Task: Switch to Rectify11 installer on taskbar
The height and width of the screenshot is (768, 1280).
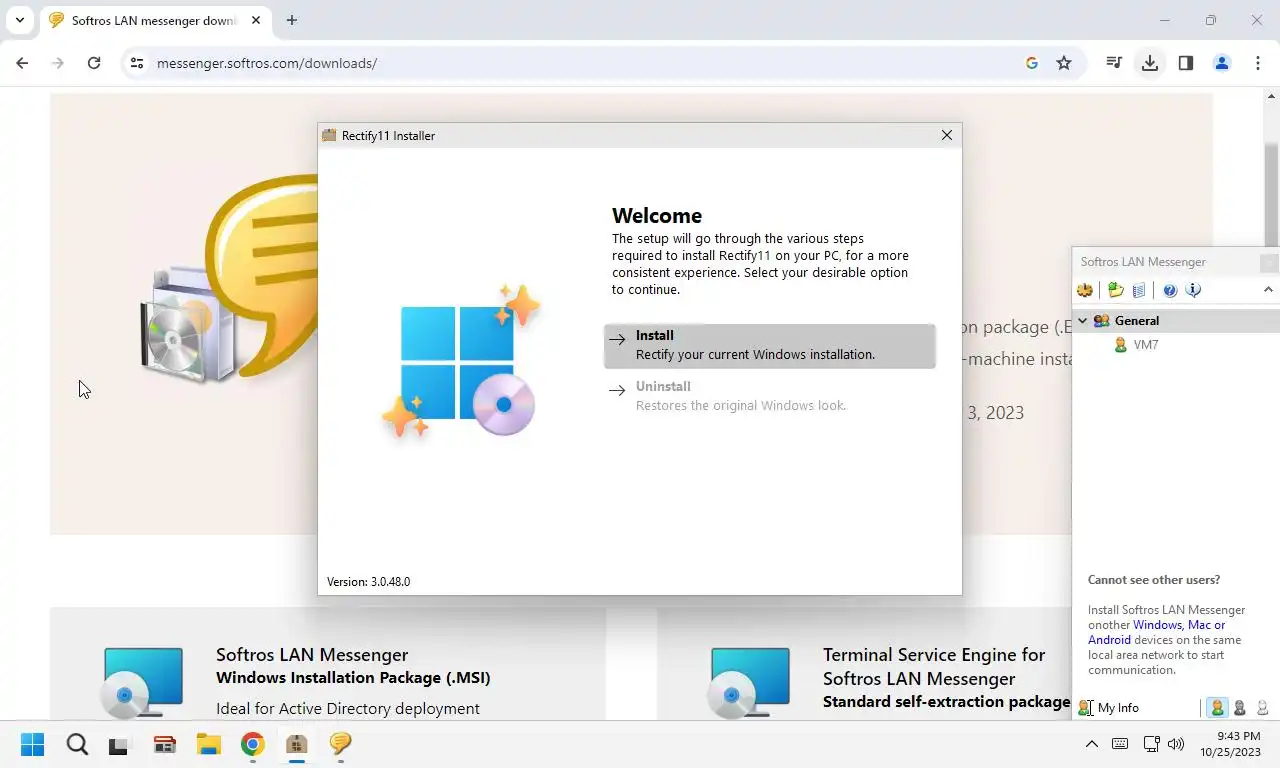Action: [x=296, y=744]
